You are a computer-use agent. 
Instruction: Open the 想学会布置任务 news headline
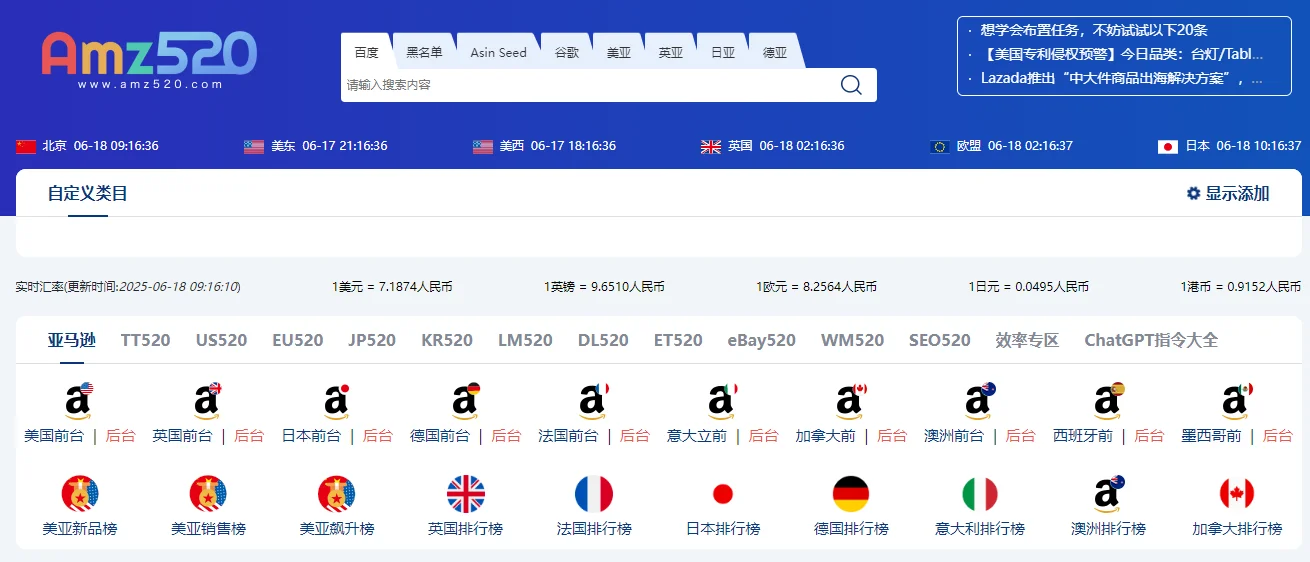pyautogui.click(x=1094, y=30)
